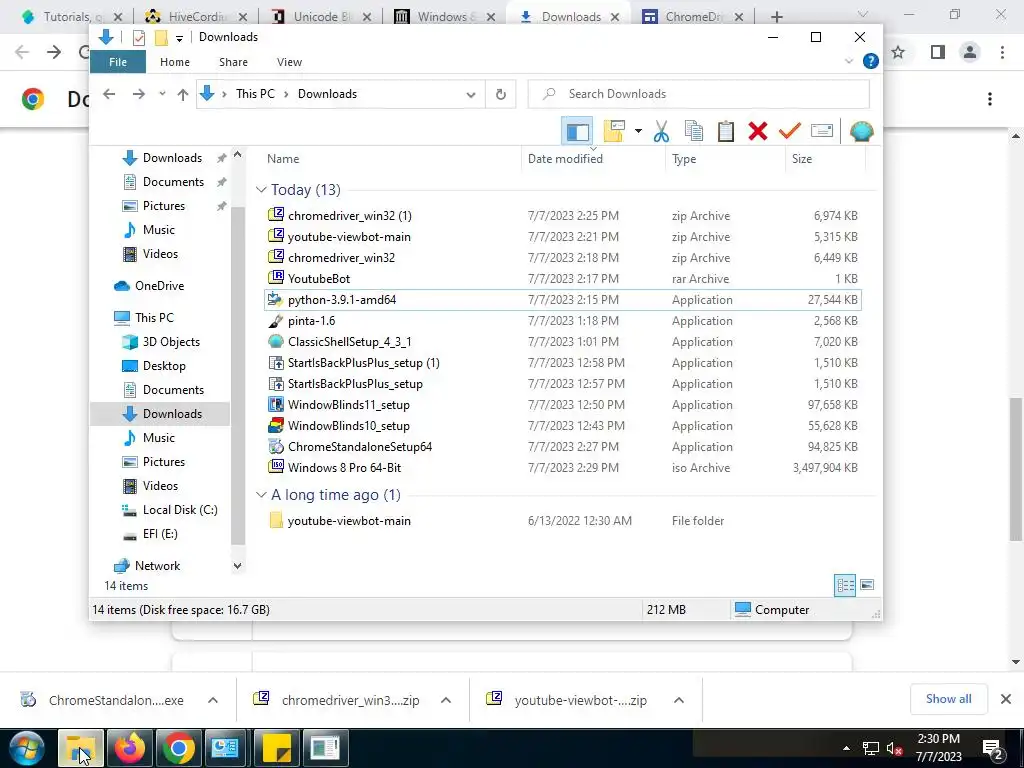Viewport: 1024px width, 768px height.
Task: Open pinned Downloads in Quick access
Action: (x=172, y=158)
